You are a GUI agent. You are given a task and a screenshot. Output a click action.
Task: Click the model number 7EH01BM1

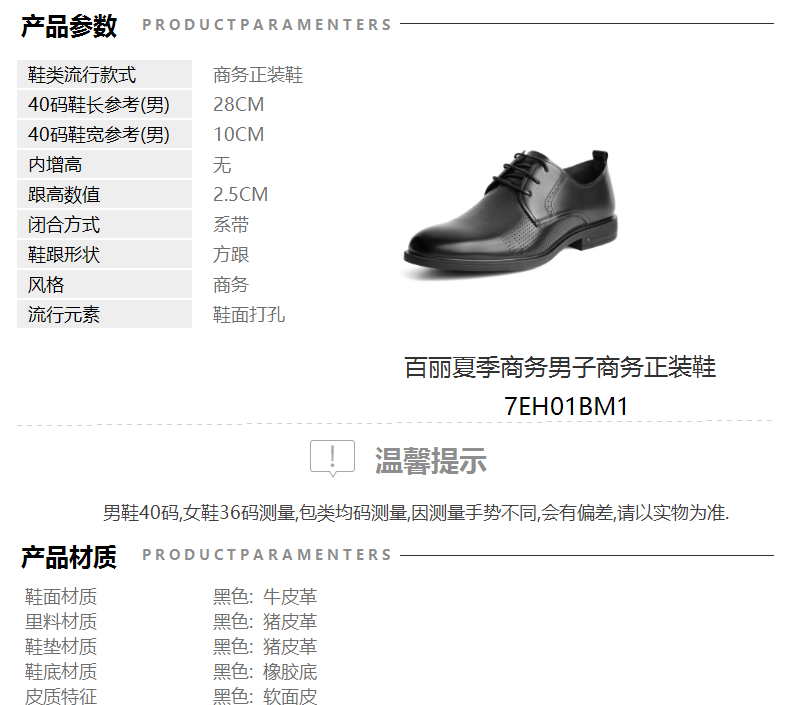pyautogui.click(x=566, y=406)
